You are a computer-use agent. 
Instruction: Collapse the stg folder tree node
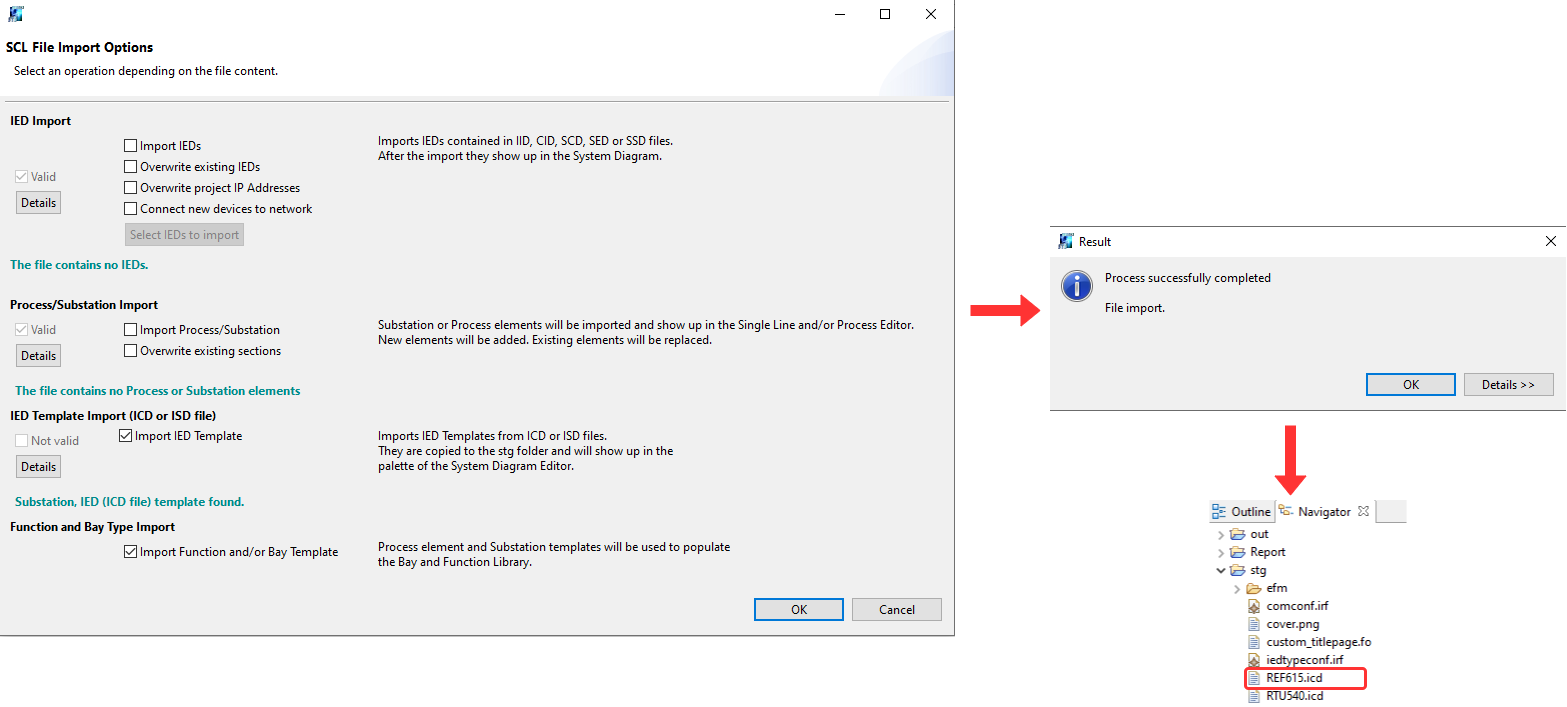(1221, 570)
